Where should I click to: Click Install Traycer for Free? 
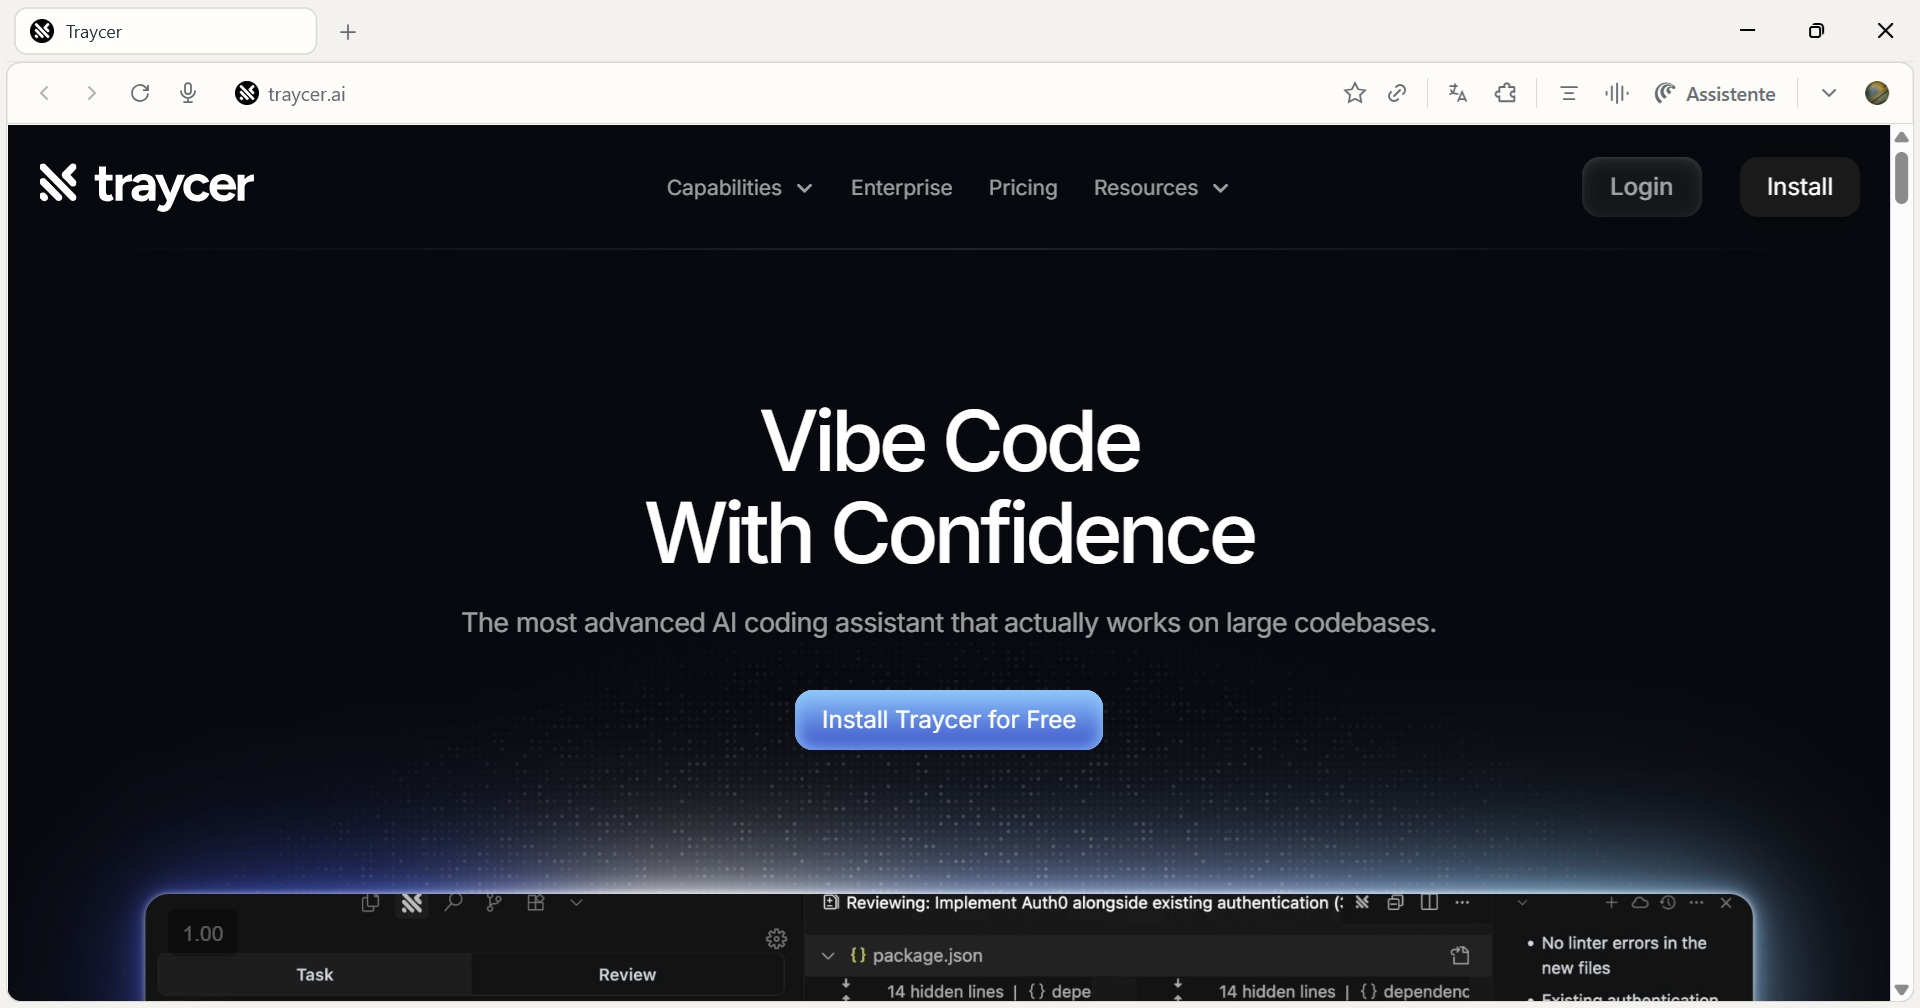coord(948,720)
